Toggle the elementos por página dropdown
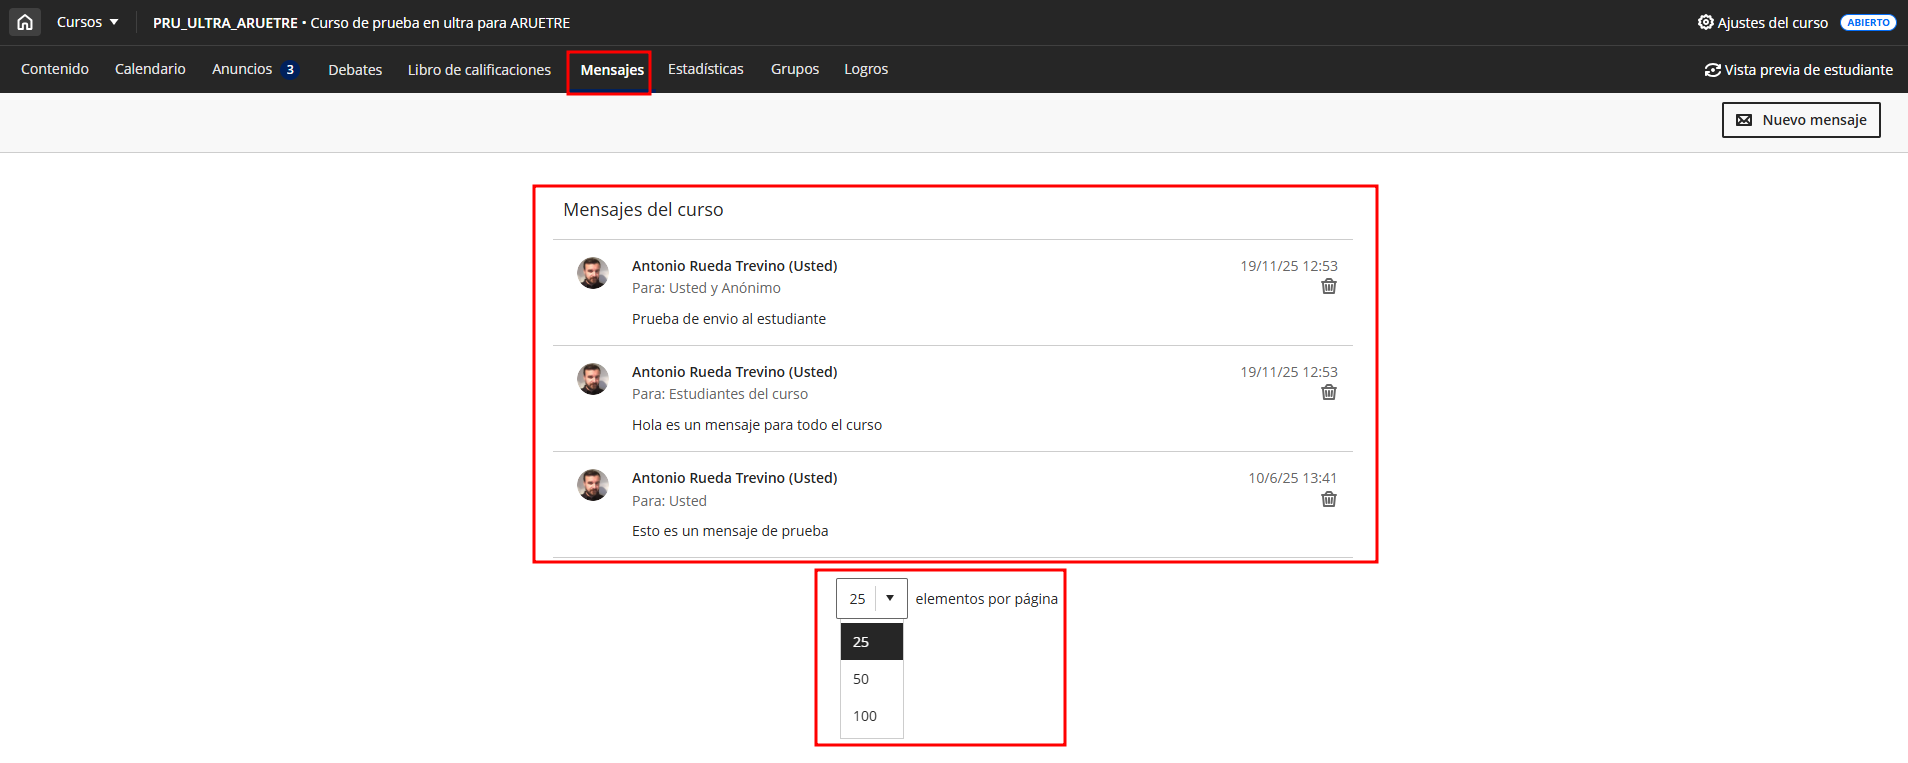This screenshot has width=1908, height=763. click(871, 599)
